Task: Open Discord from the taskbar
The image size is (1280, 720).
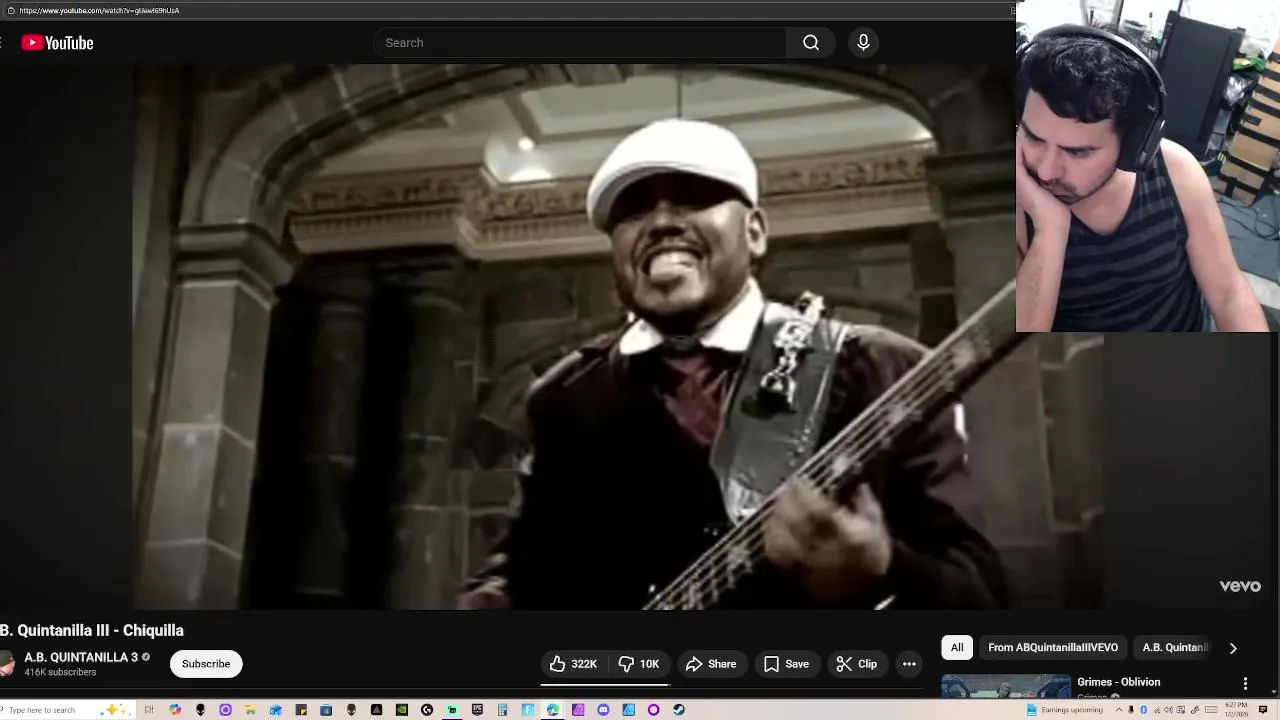Action: 603,710
